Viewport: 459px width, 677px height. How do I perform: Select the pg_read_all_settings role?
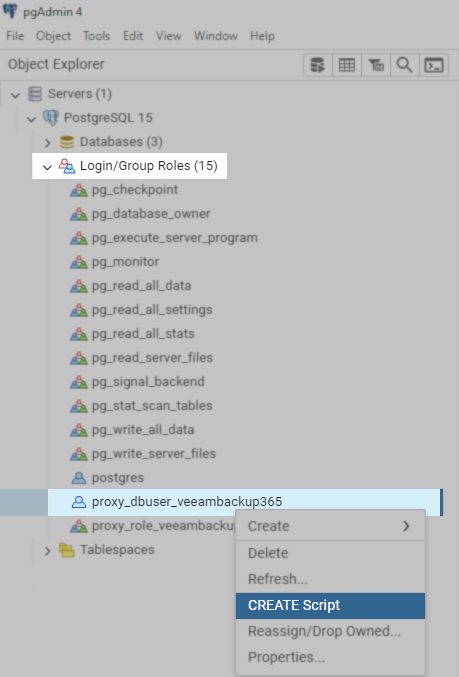coord(152,310)
